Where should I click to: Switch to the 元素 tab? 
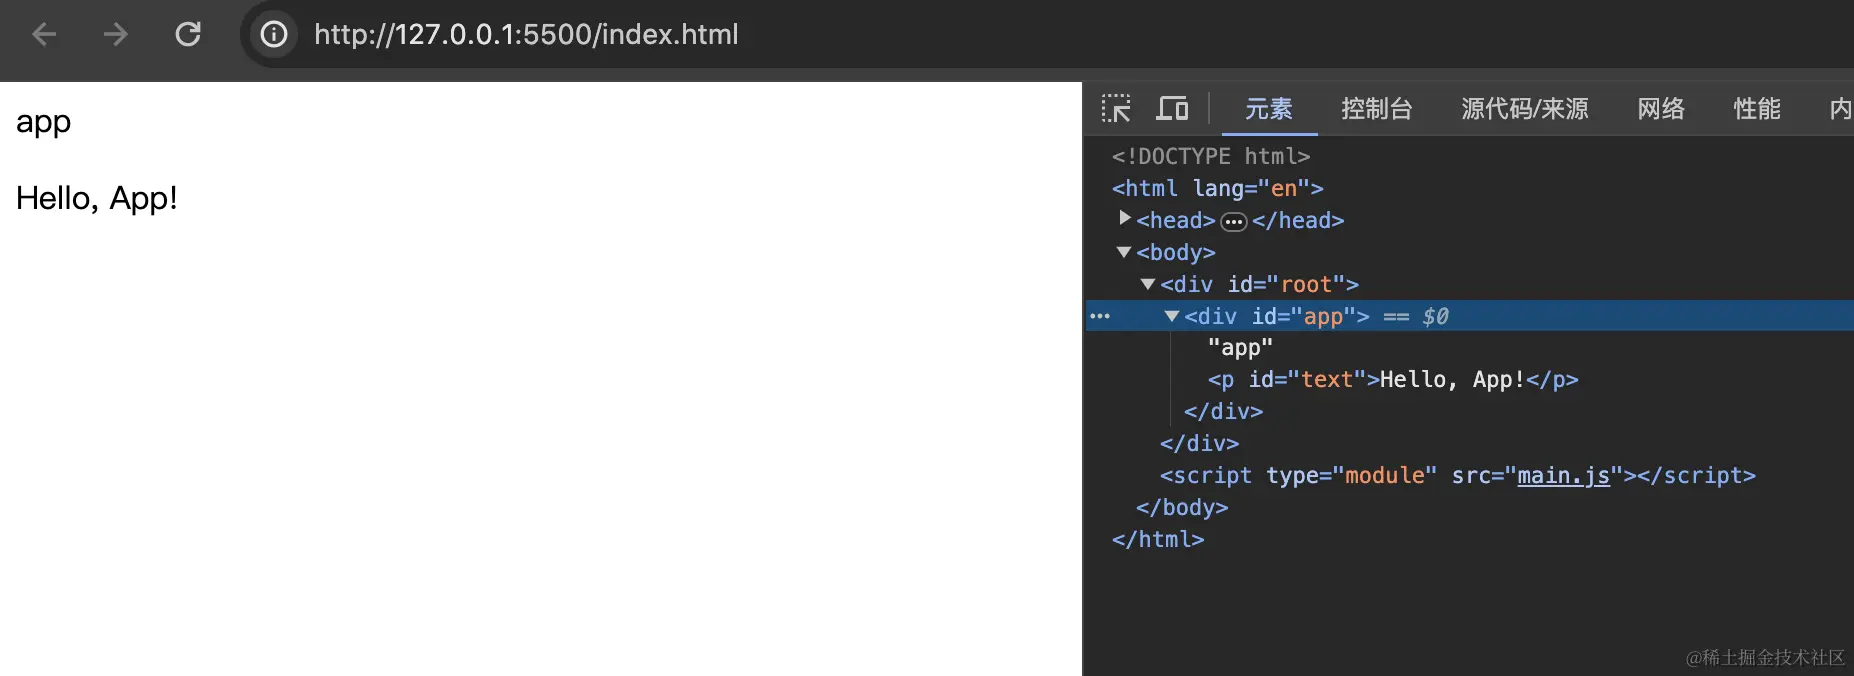click(x=1269, y=108)
